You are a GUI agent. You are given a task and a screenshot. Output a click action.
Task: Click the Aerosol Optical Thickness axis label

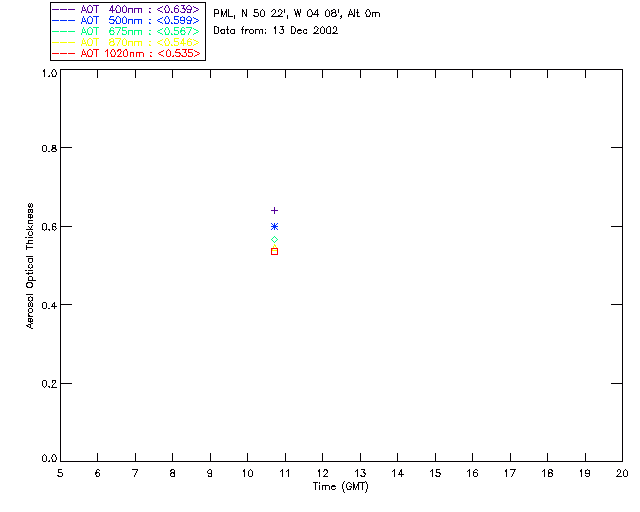coord(30,266)
